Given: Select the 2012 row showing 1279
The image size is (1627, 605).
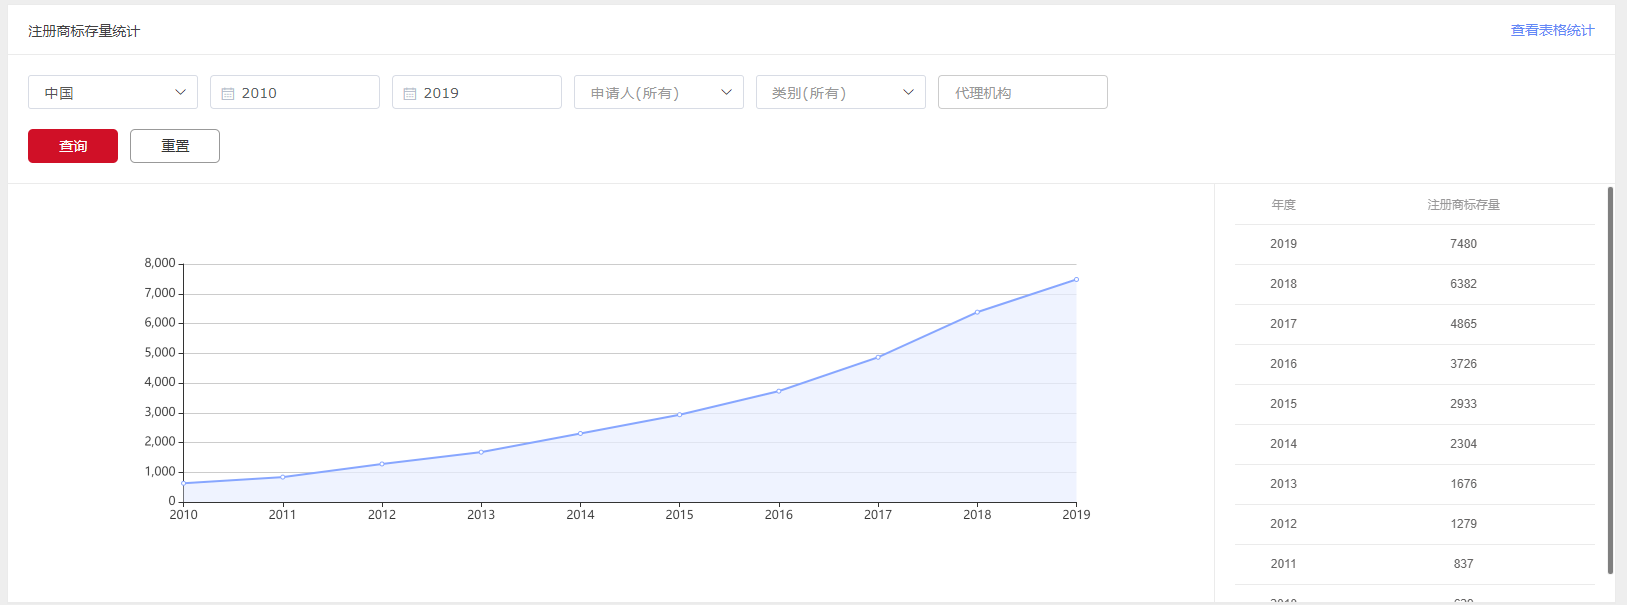Looking at the screenshot, I should click(1414, 524).
